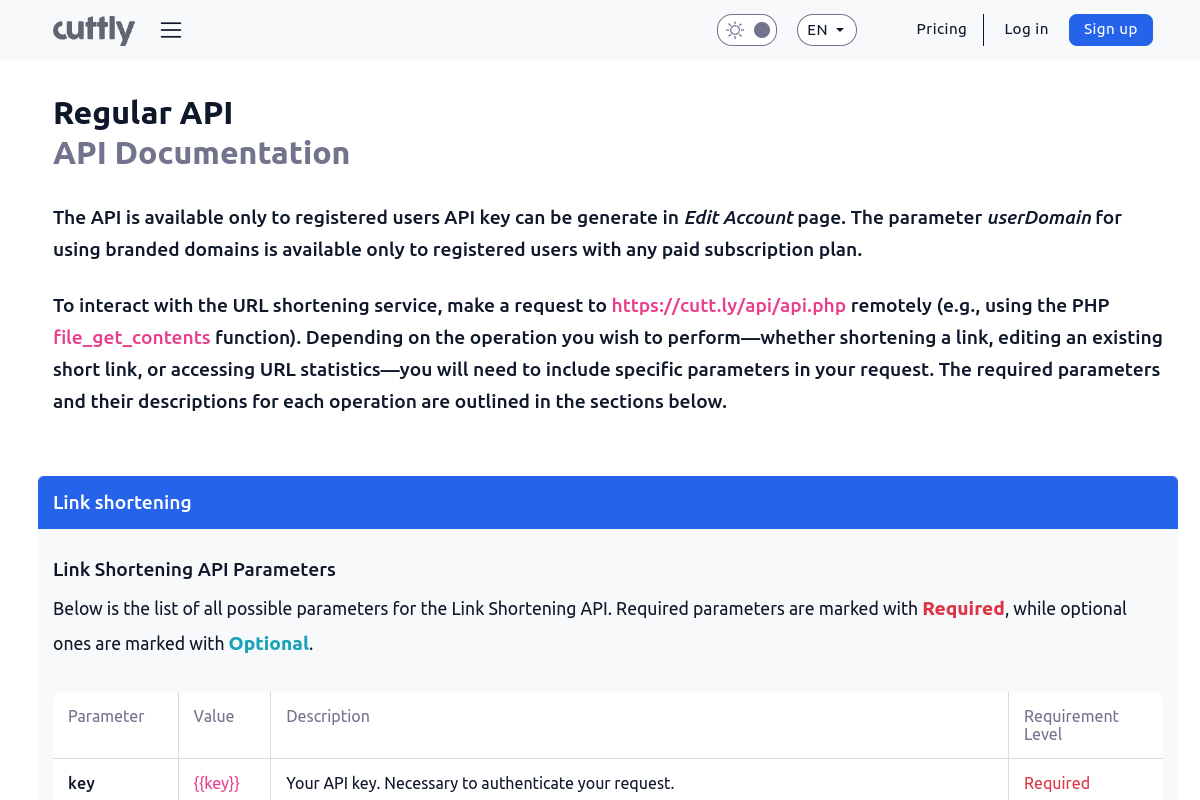This screenshot has width=1200, height=800.
Task: Click the teal Optional label
Action: (269, 644)
